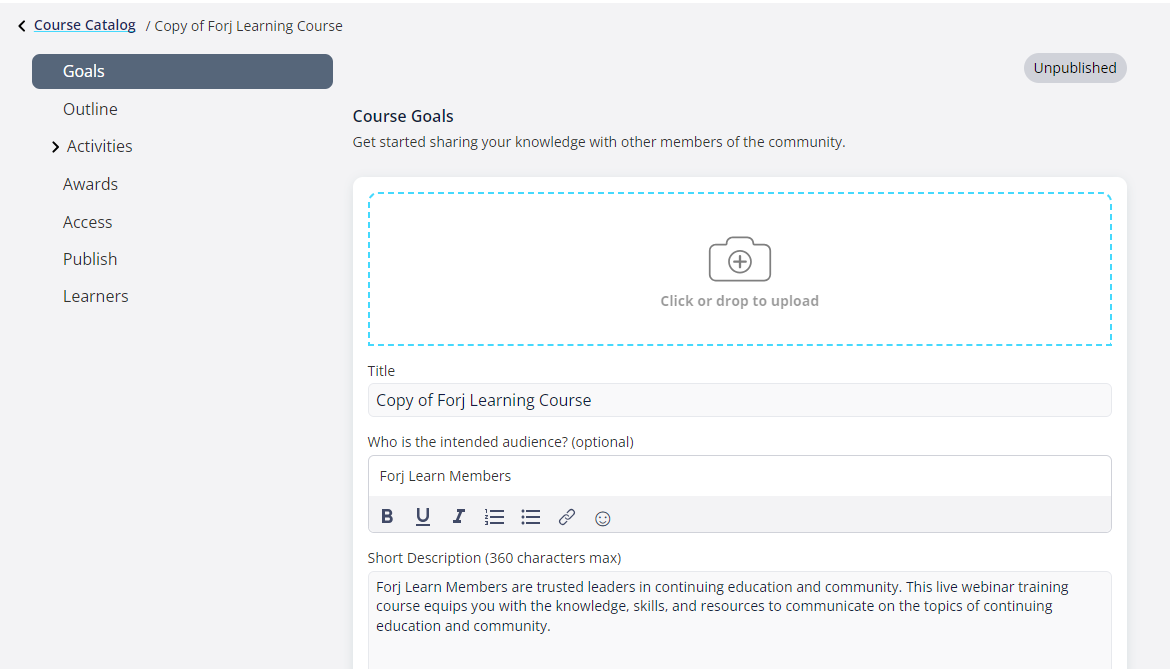Click the camera upload icon
The image size is (1170, 669).
pos(739,260)
